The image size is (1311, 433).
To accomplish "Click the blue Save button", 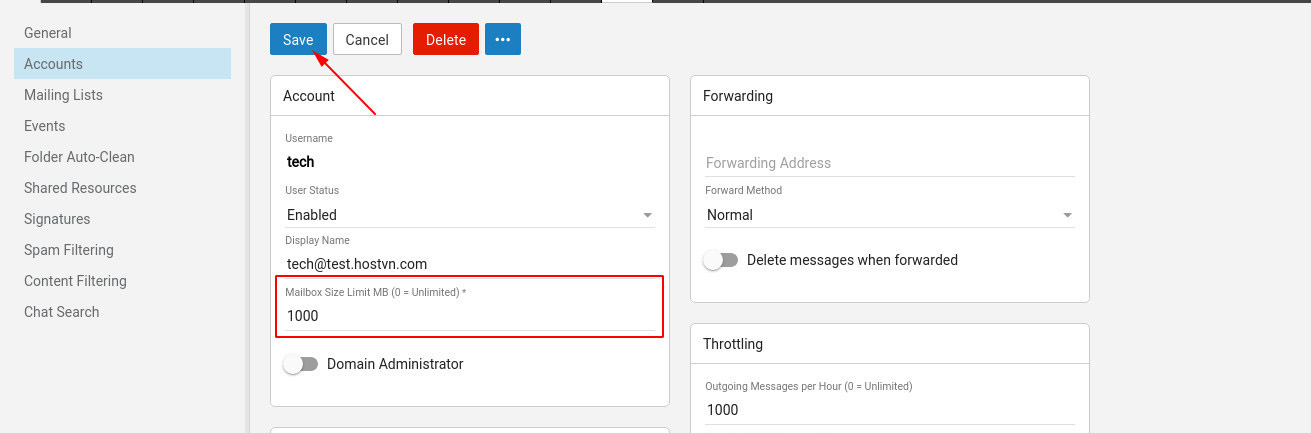I will tap(298, 40).
